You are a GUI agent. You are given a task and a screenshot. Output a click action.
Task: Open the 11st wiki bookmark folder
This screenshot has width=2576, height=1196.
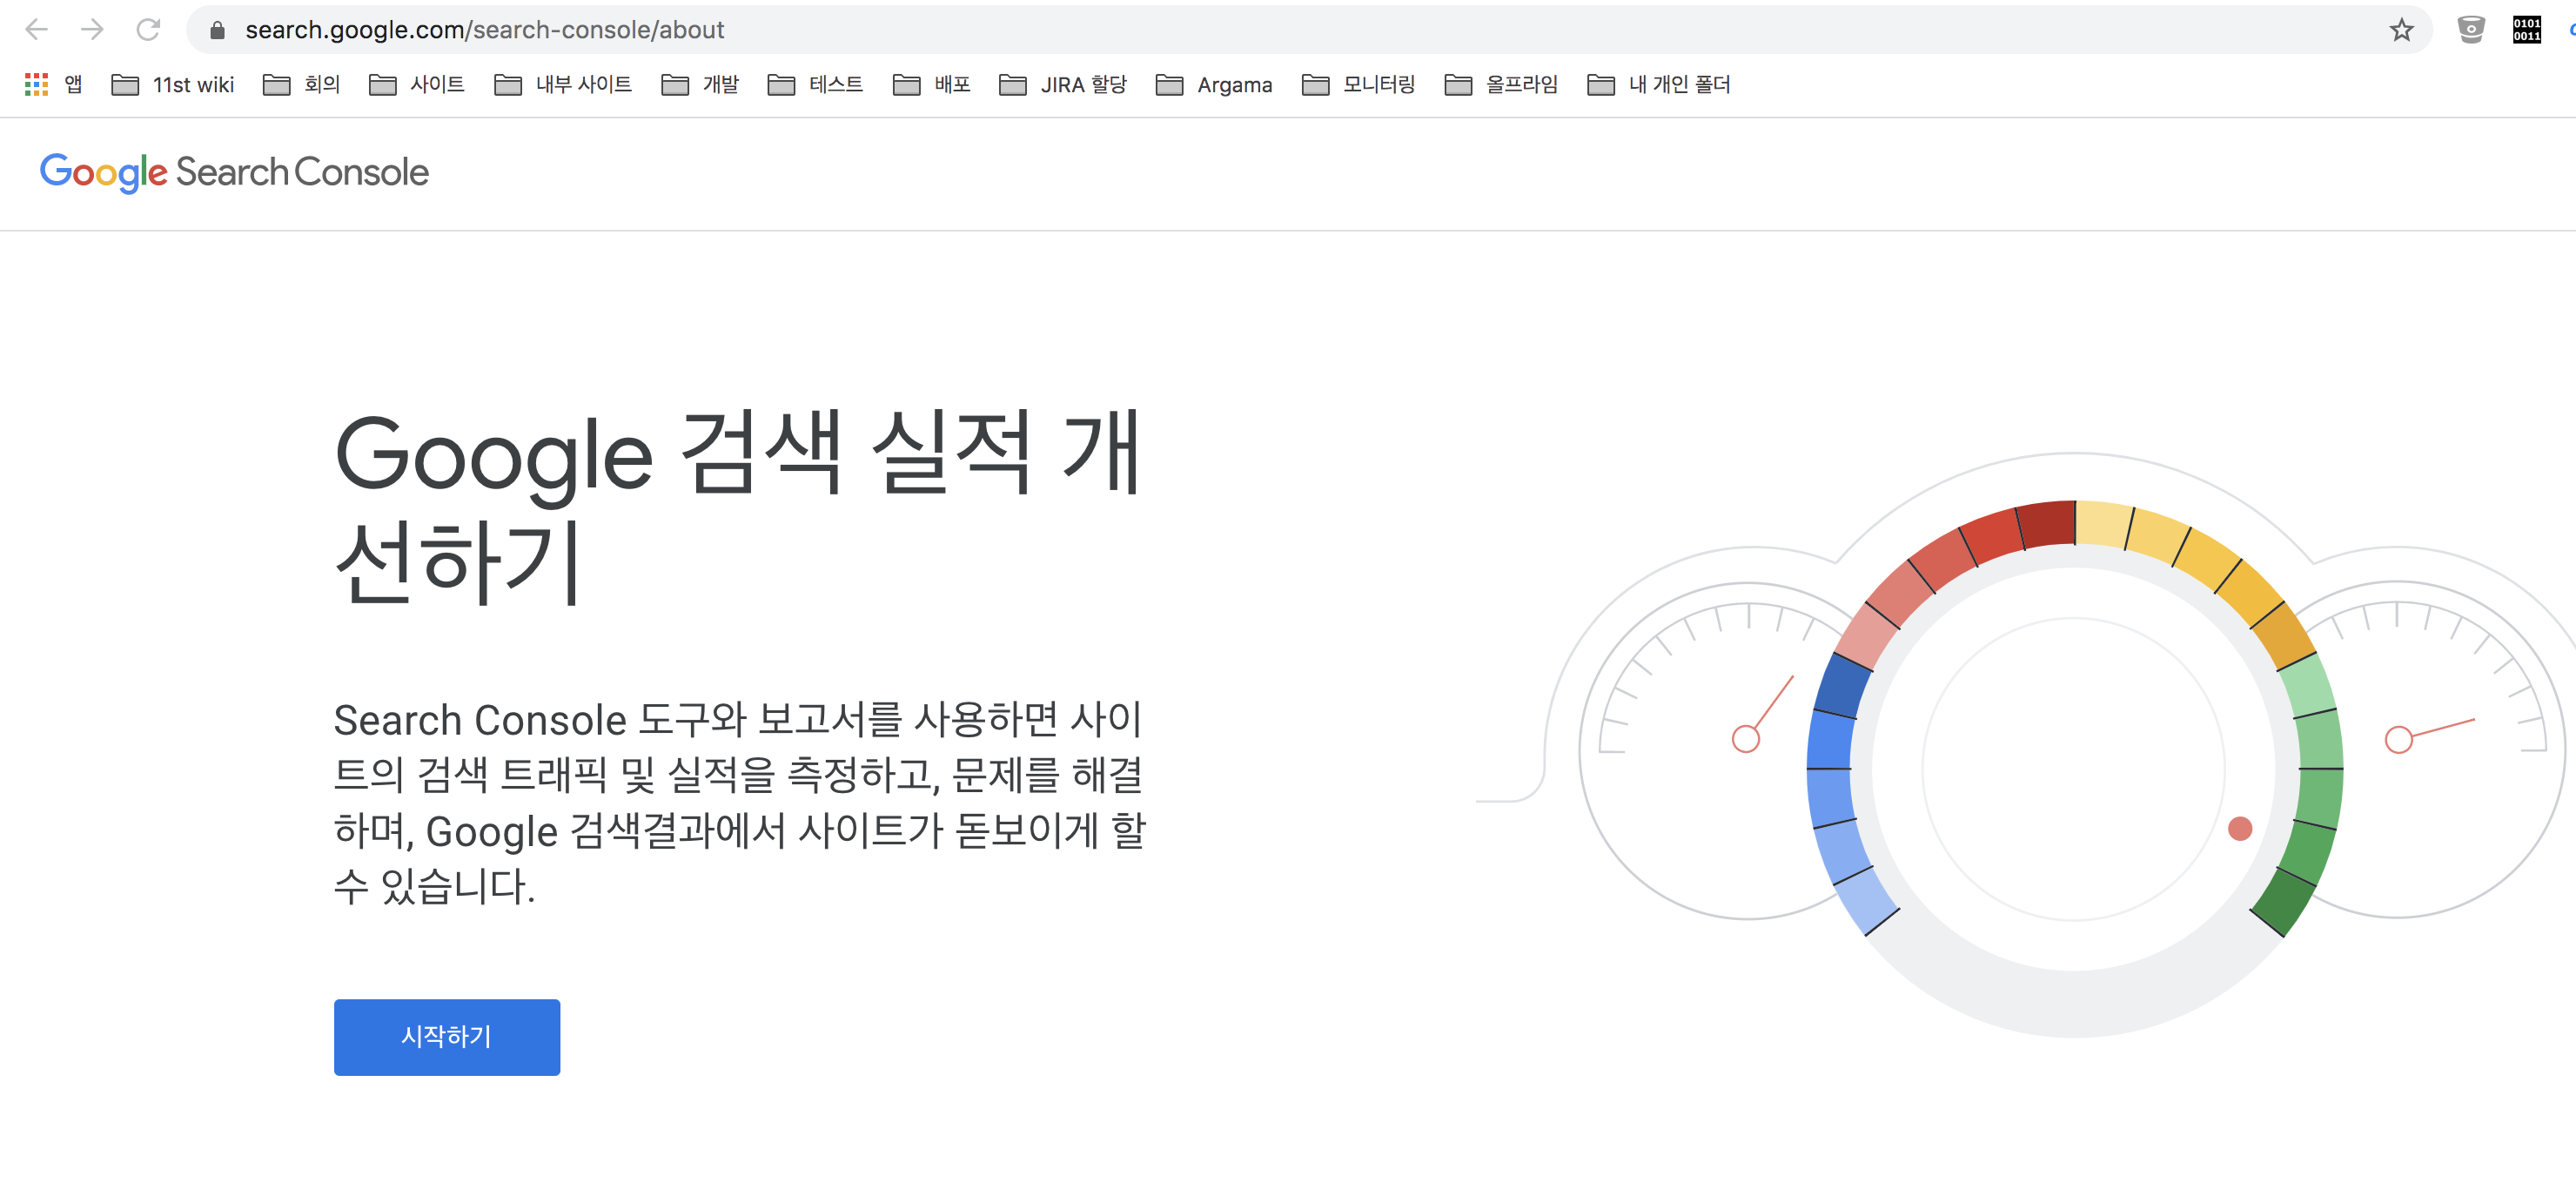173,85
